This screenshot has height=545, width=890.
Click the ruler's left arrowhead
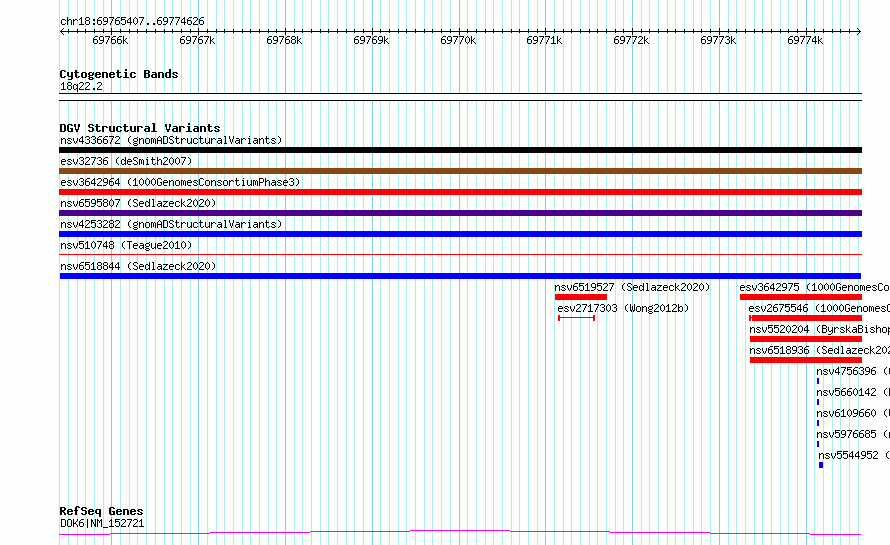tap(62, 31)
